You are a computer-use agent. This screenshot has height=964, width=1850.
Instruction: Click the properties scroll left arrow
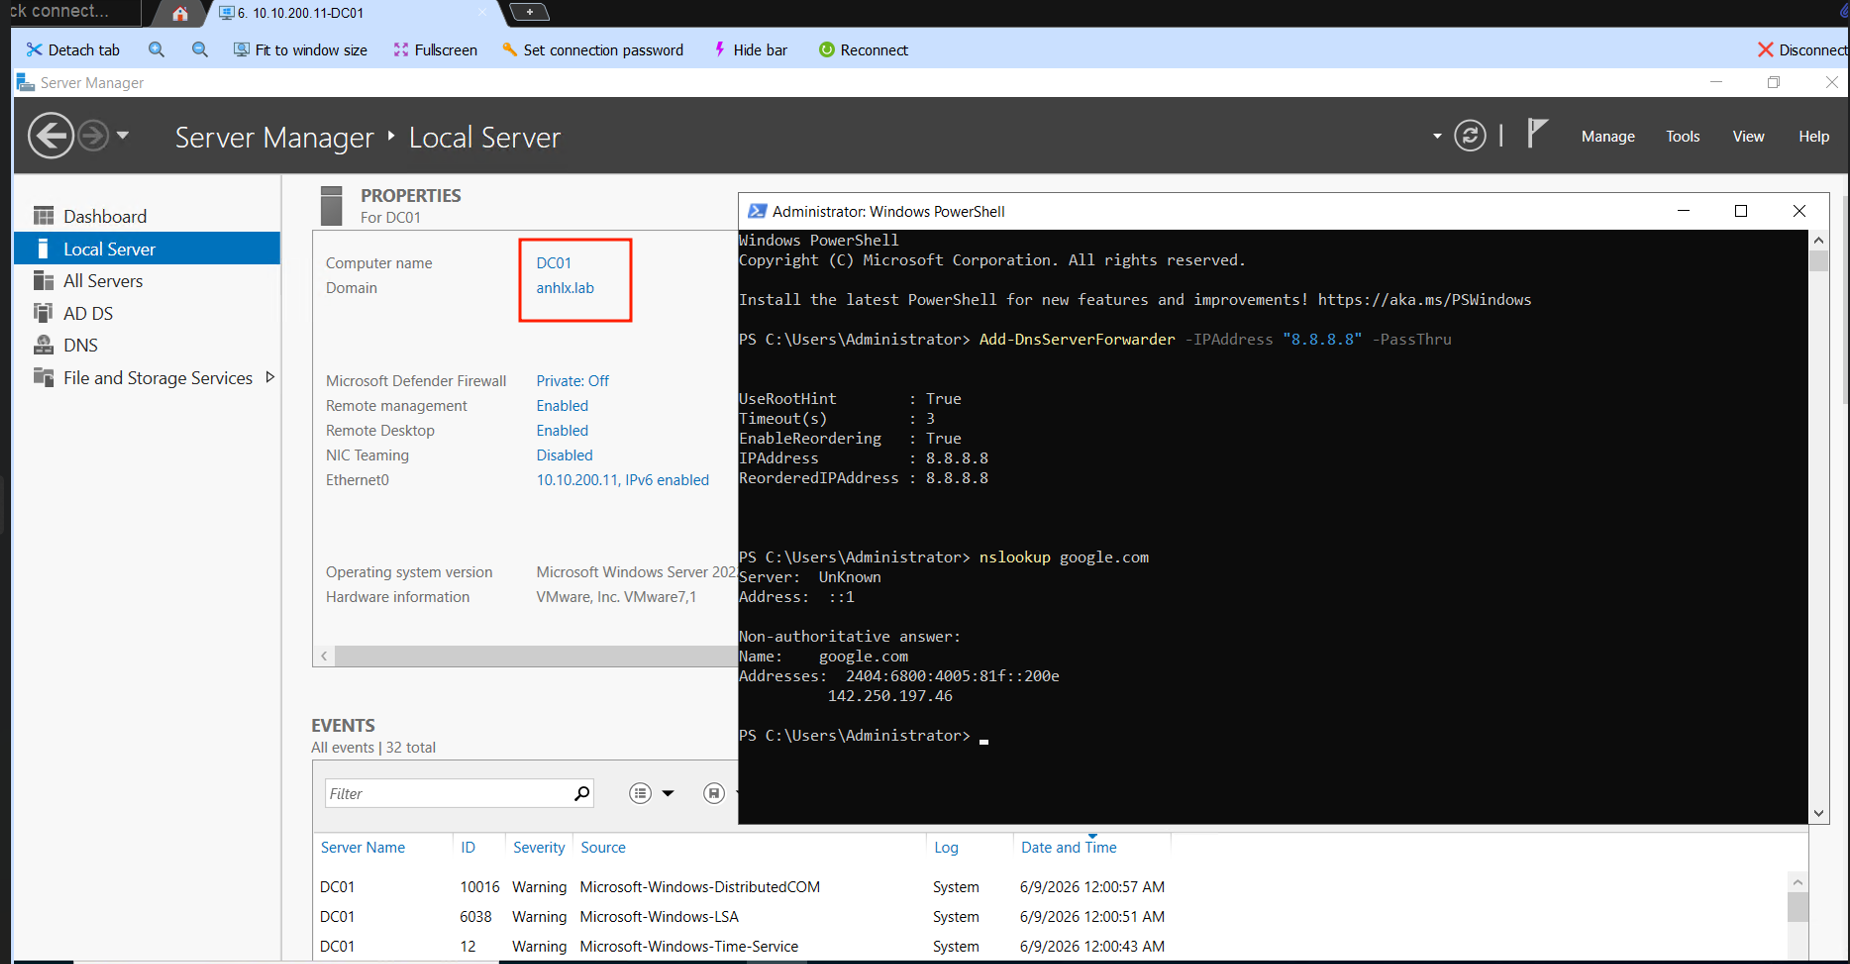324,656
